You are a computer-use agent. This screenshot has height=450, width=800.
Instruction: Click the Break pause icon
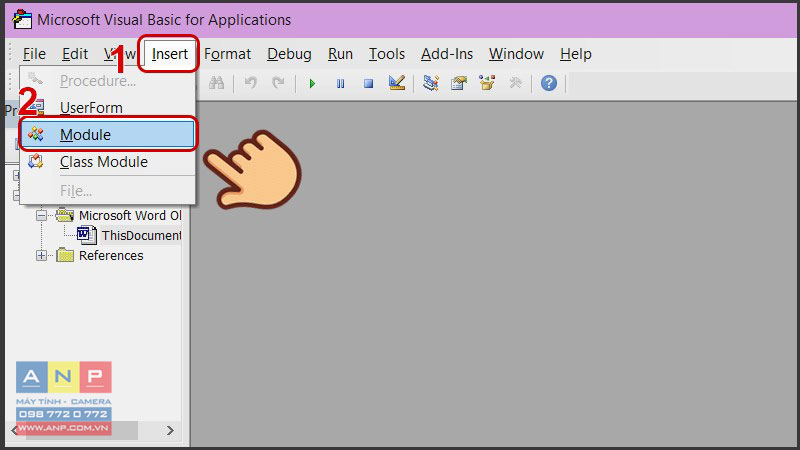pos(340,83)
